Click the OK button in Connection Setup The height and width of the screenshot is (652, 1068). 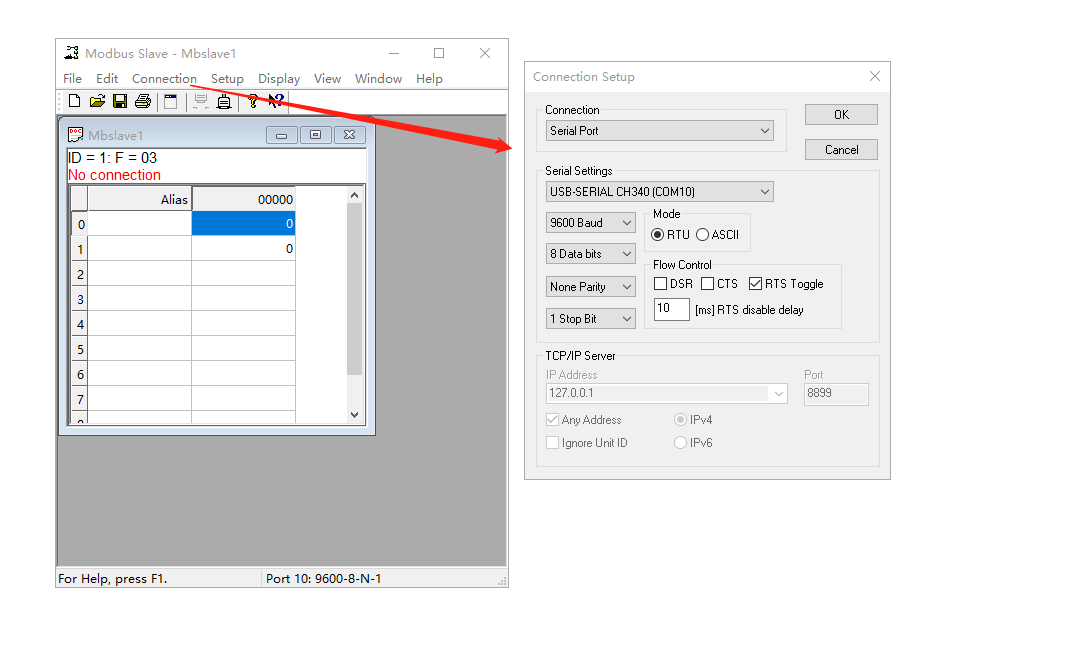coord(841,115)
